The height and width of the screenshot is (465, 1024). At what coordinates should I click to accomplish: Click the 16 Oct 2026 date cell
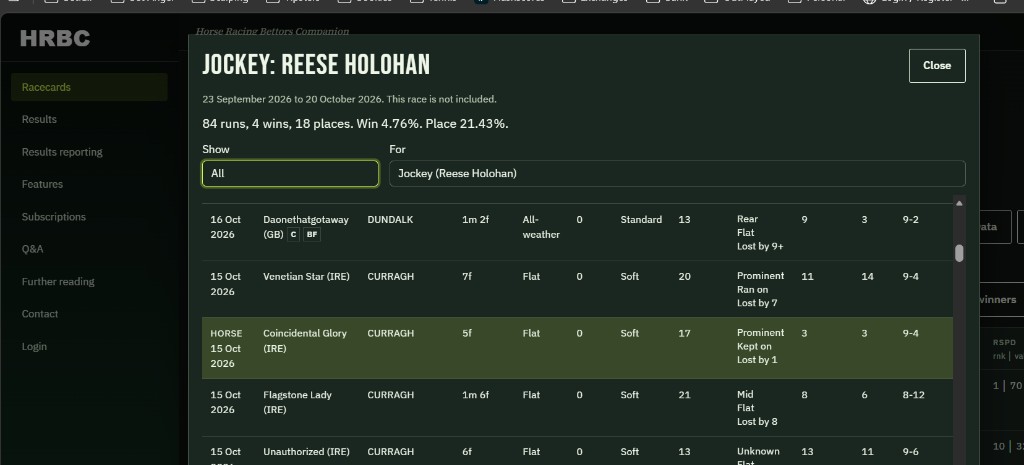225,227
